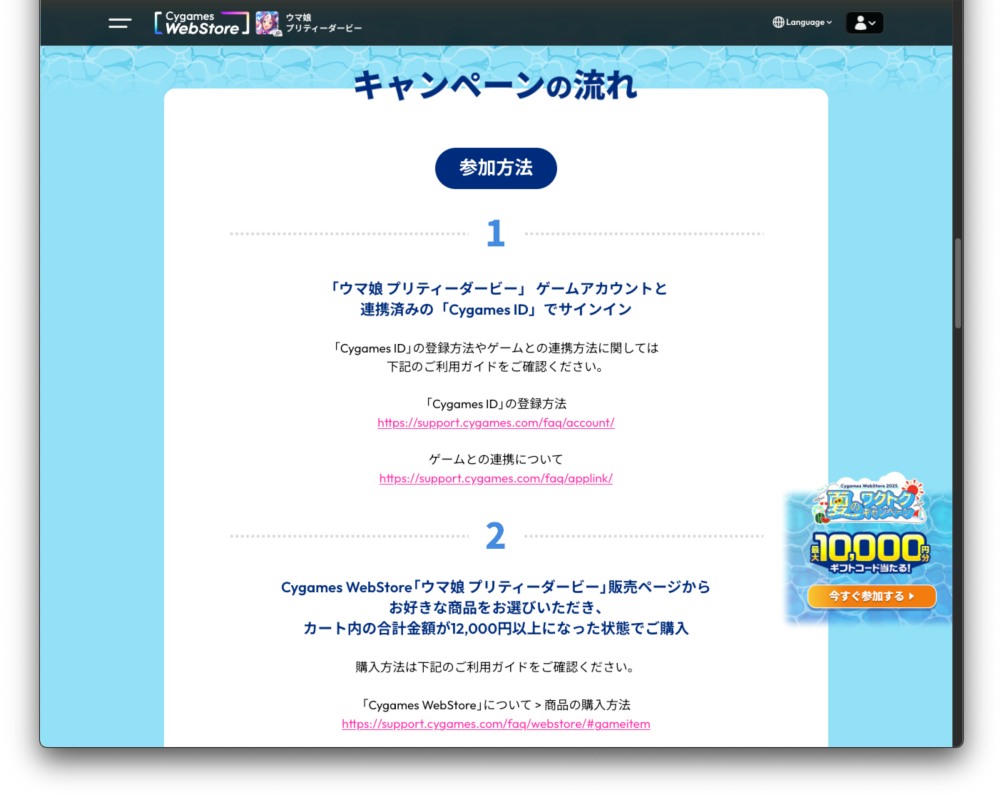The image size is (1003, 800).
Task: Open the support.cygames.com/faq/account/ link
Action: [495, 423]
